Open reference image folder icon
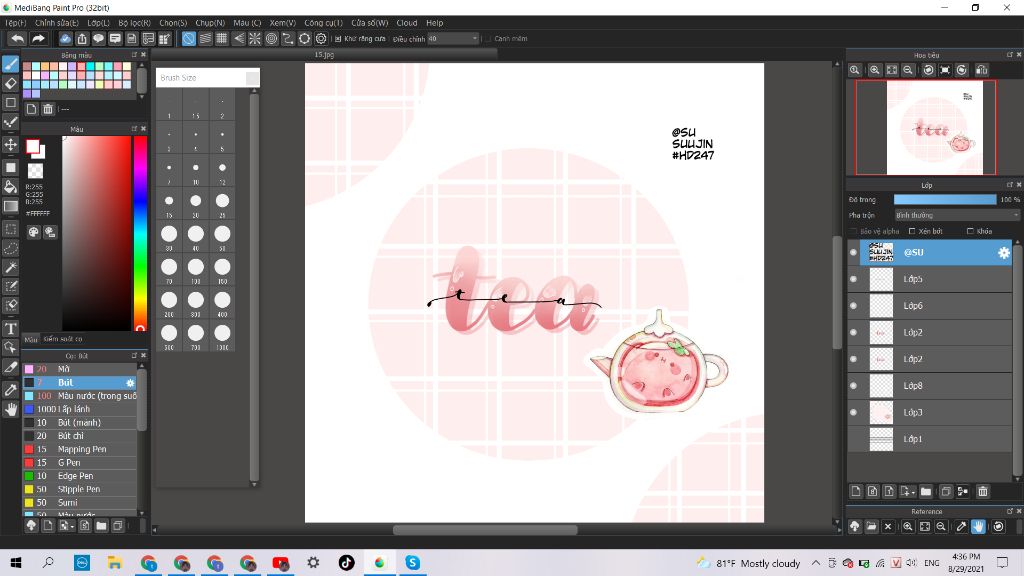This screenshot has height=576, width=1024. click(871, 526)
